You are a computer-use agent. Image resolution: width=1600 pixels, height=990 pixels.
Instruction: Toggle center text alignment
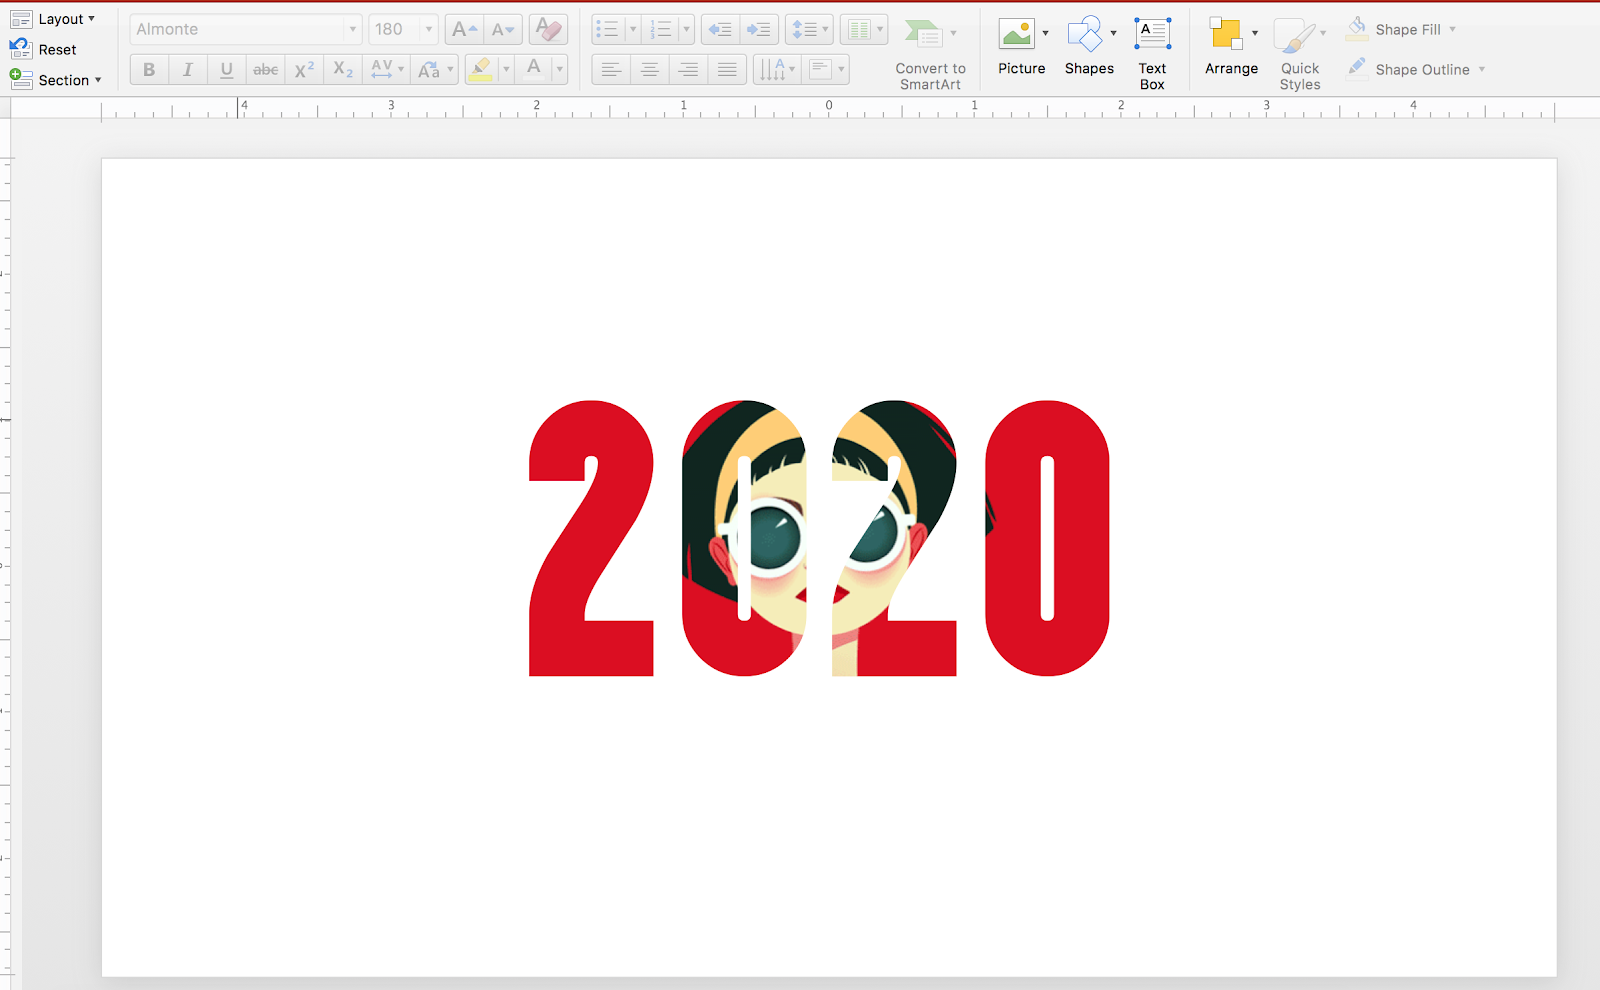click(x=649, y=69)
